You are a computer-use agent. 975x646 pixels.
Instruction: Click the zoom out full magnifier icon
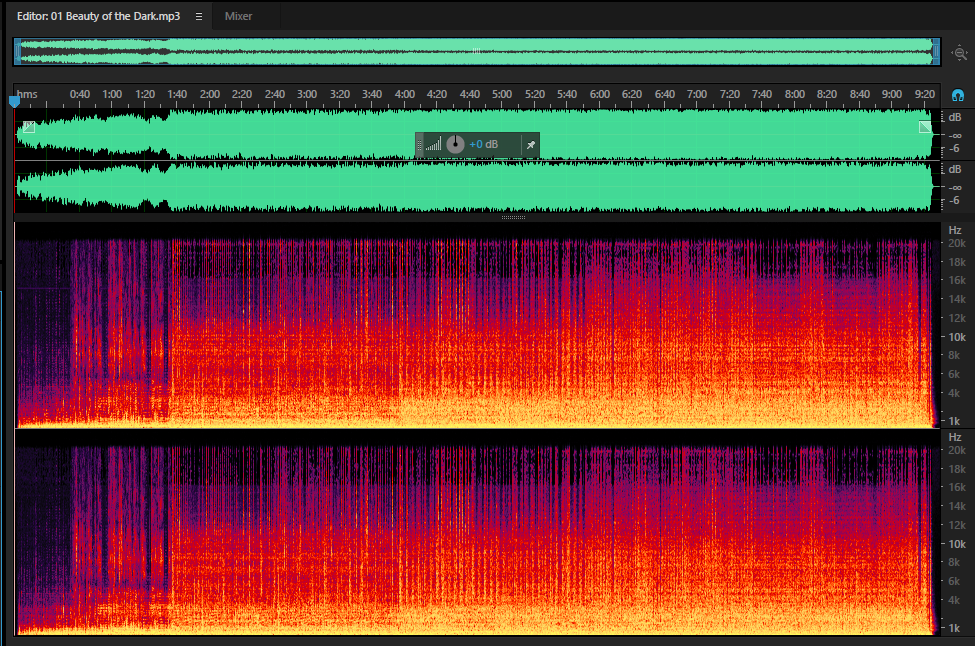pyautogui.click(x=960, y=53)
